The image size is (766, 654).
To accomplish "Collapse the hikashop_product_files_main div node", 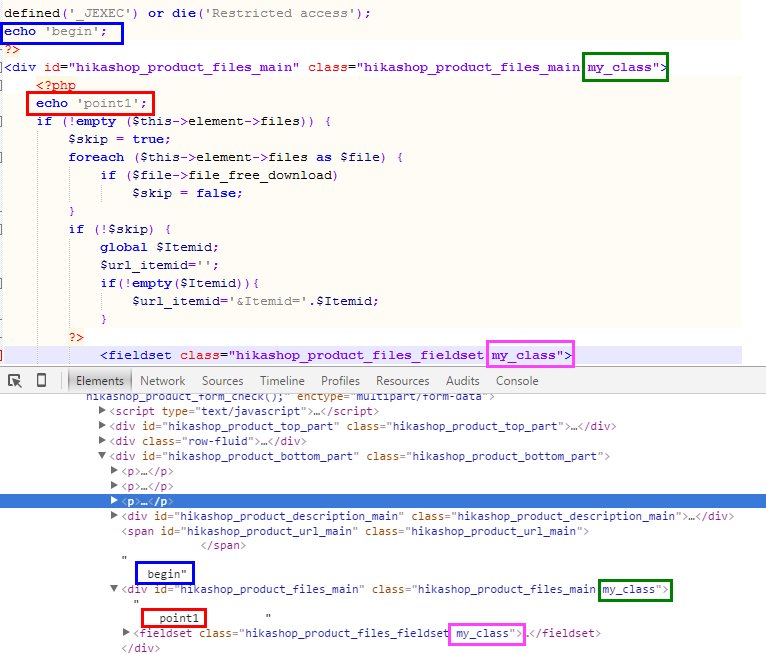I will click(114, 589).
